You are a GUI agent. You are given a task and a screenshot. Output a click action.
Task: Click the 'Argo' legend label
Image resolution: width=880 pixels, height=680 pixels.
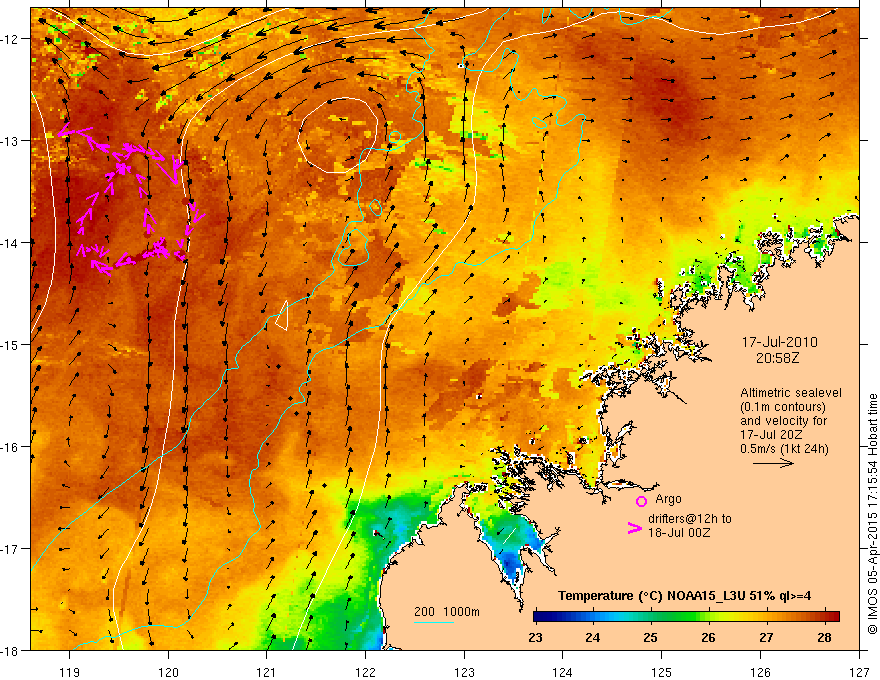click(668, 499)
